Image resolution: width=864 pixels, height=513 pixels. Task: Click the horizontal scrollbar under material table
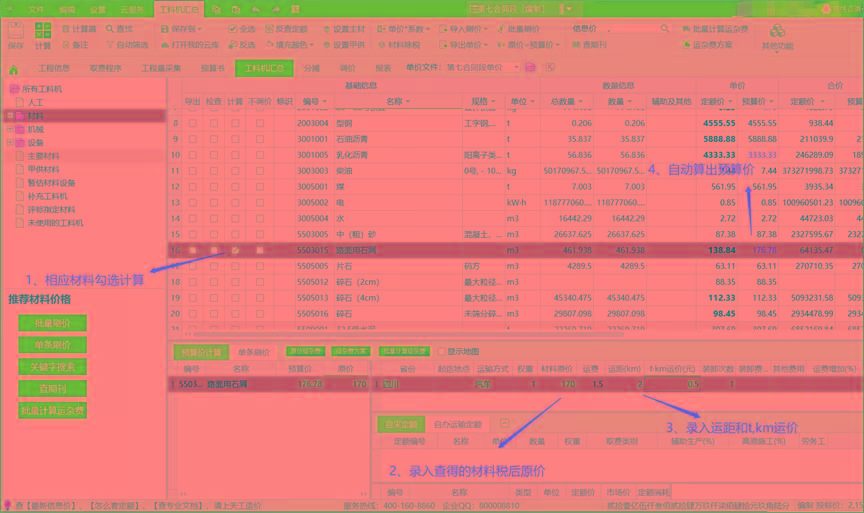point(408,334)
